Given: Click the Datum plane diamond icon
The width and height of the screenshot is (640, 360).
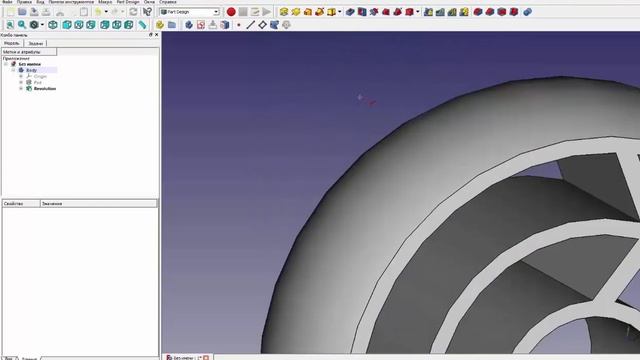Looking at the screenshot, I should coord(262,25).
